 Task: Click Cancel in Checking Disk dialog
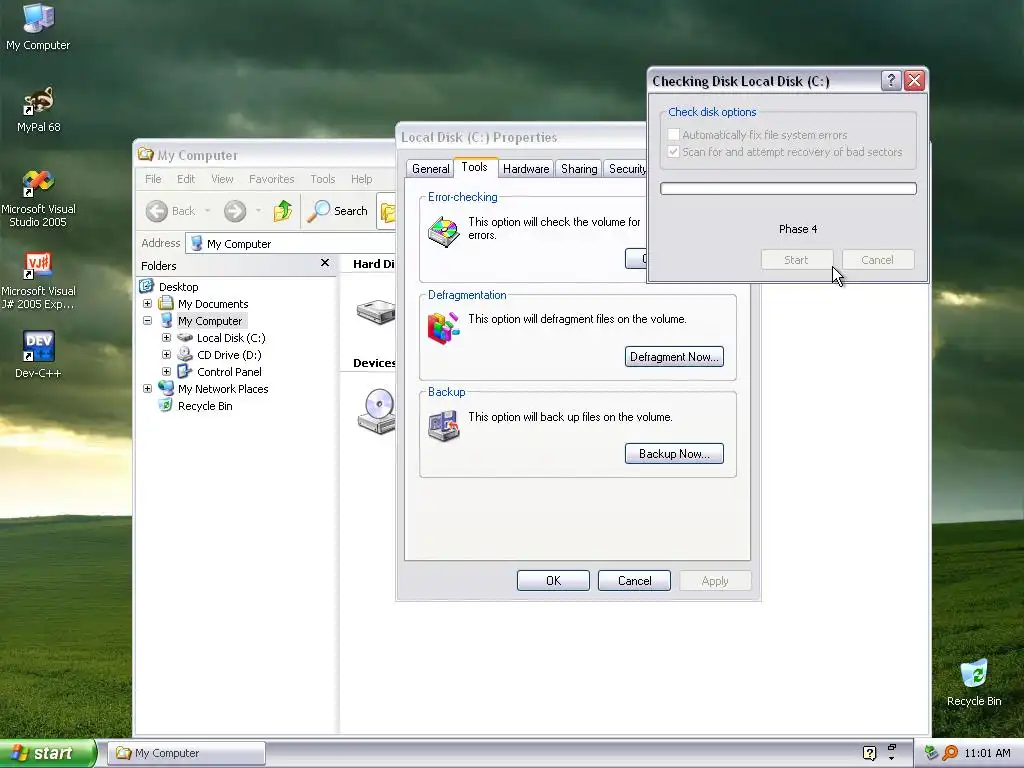877,260
